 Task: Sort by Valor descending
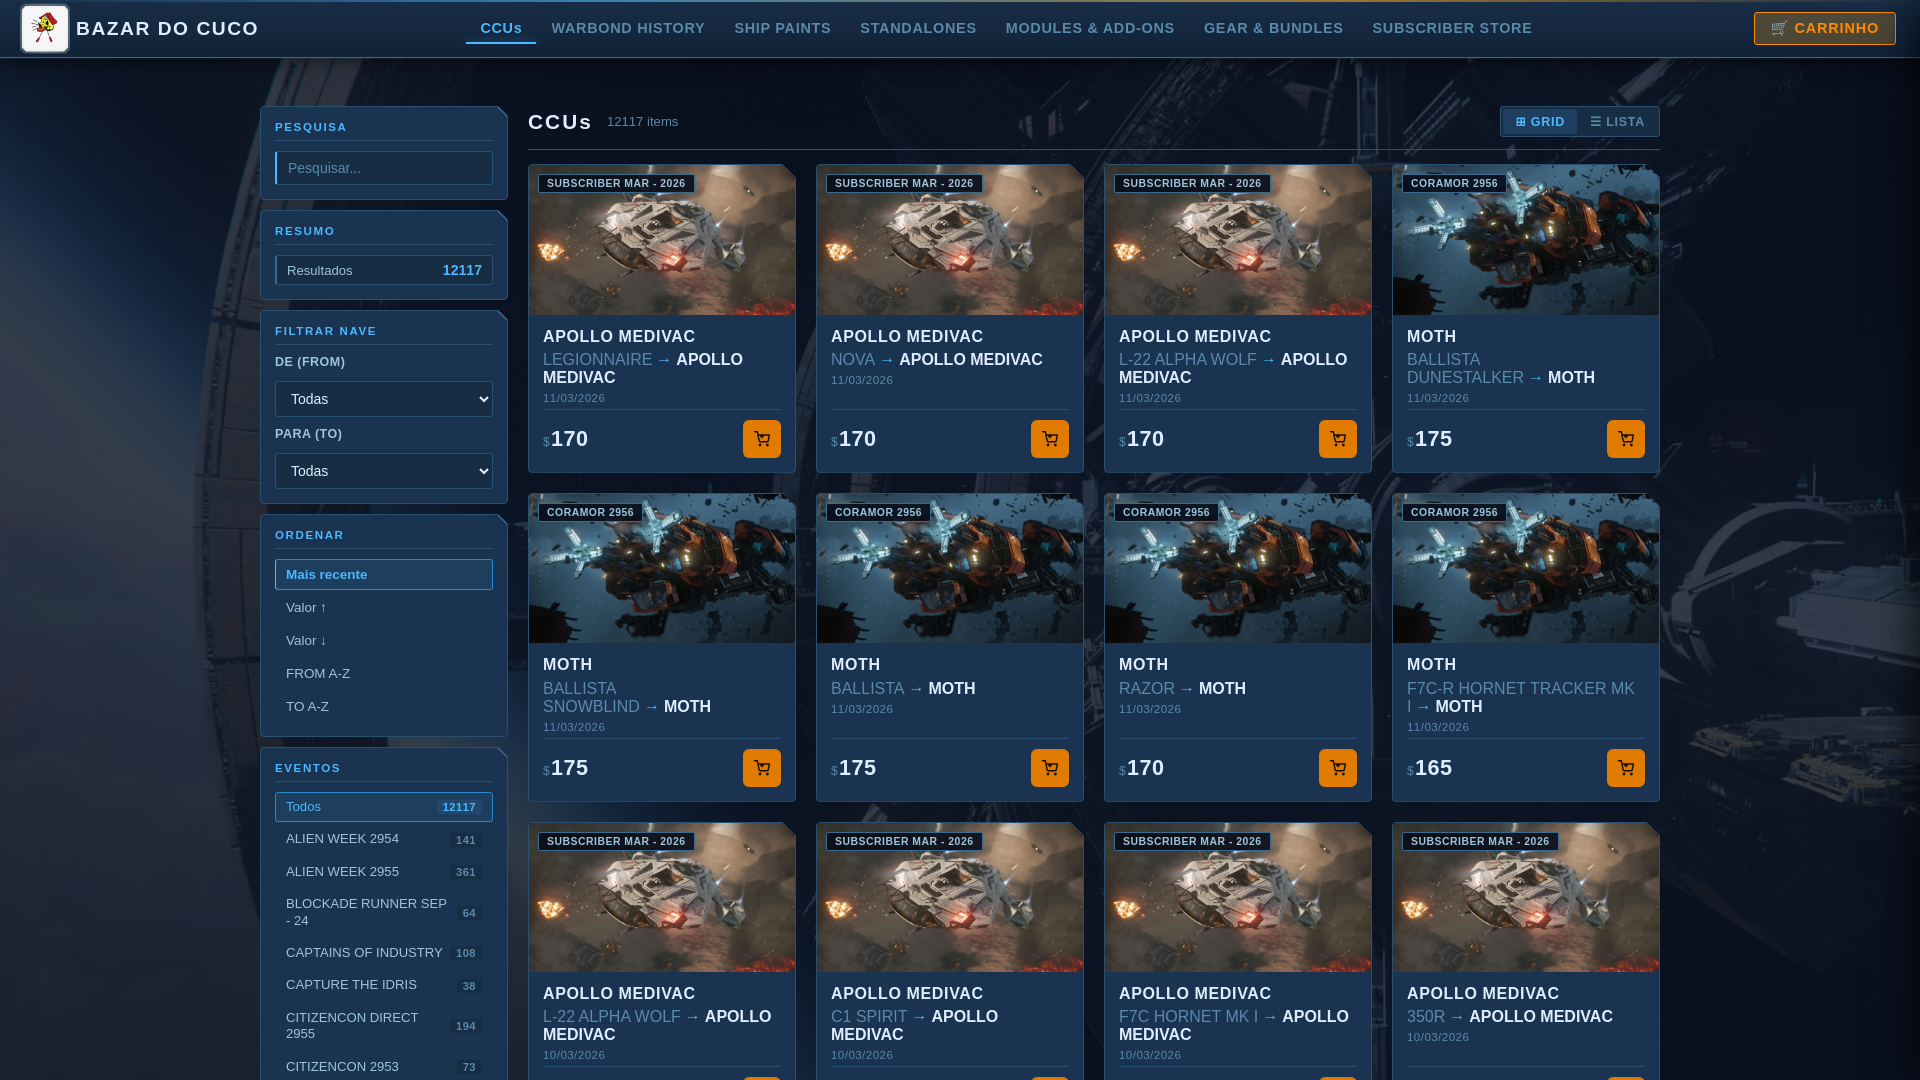384,641
